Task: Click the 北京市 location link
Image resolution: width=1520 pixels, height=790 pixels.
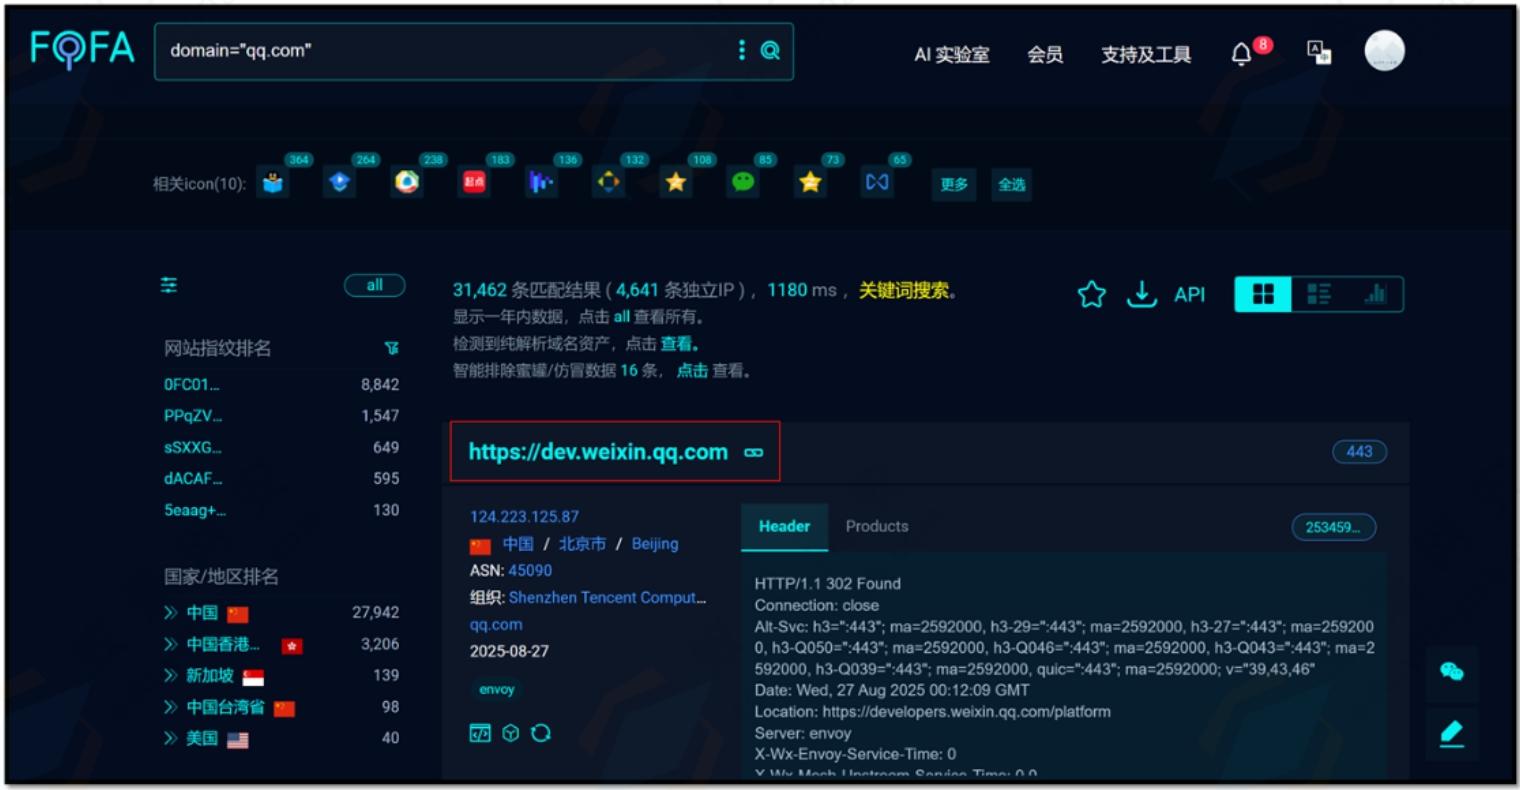Action: point(582,544)
